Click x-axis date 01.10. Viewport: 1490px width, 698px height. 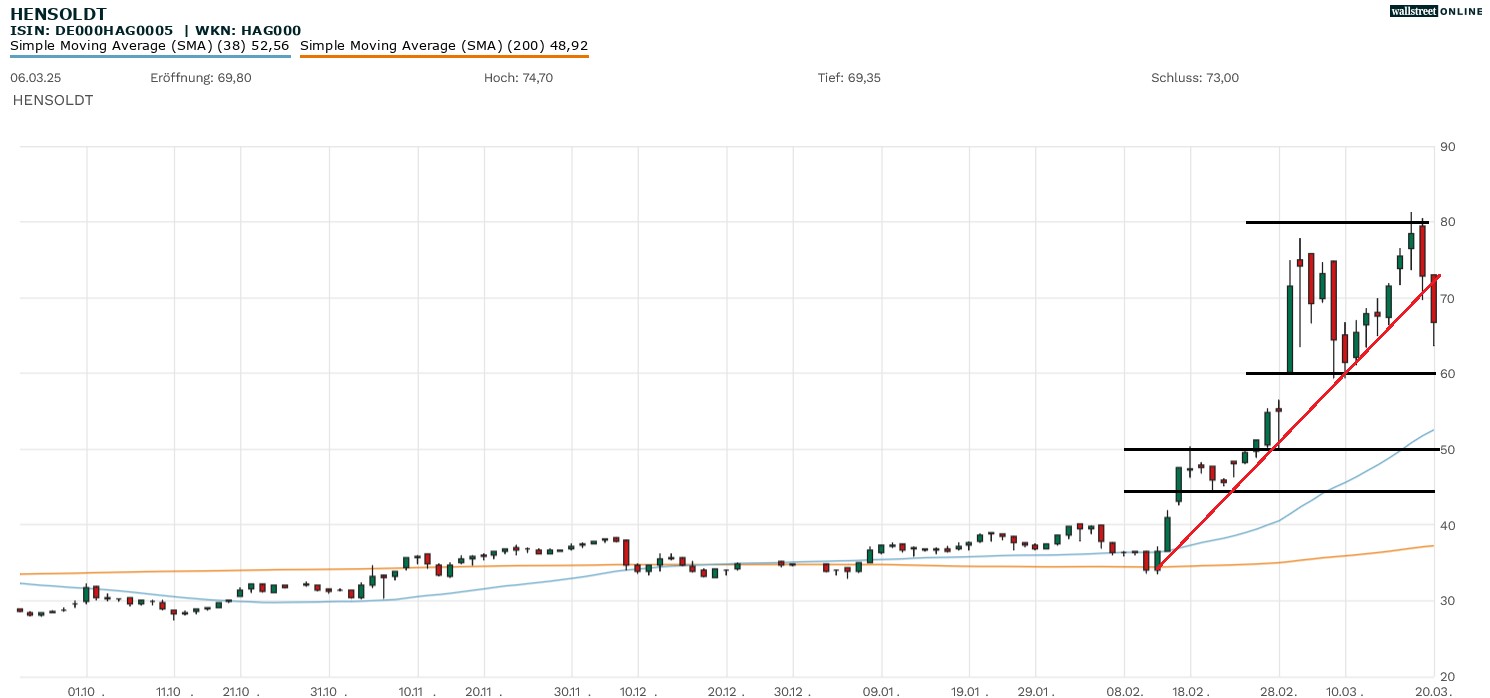(86, 691)
